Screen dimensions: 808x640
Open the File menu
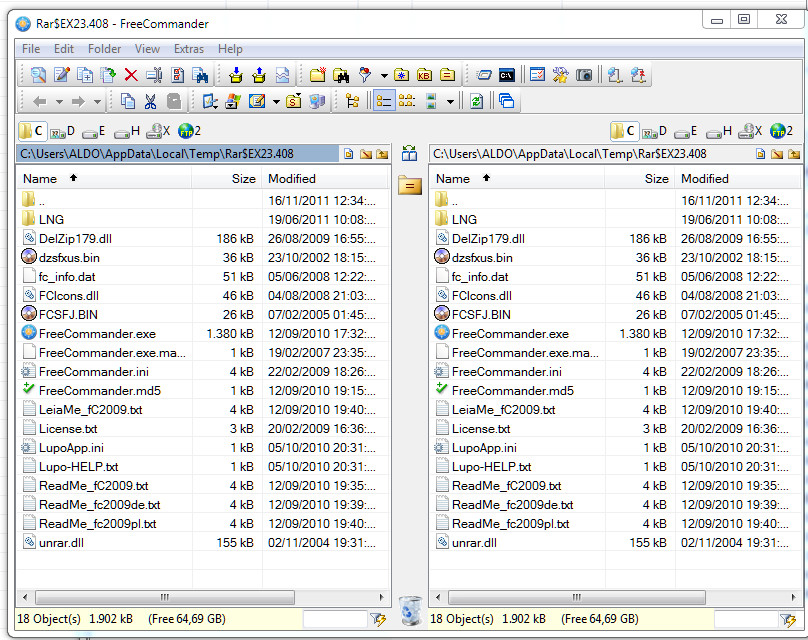(x=31, y=49)
